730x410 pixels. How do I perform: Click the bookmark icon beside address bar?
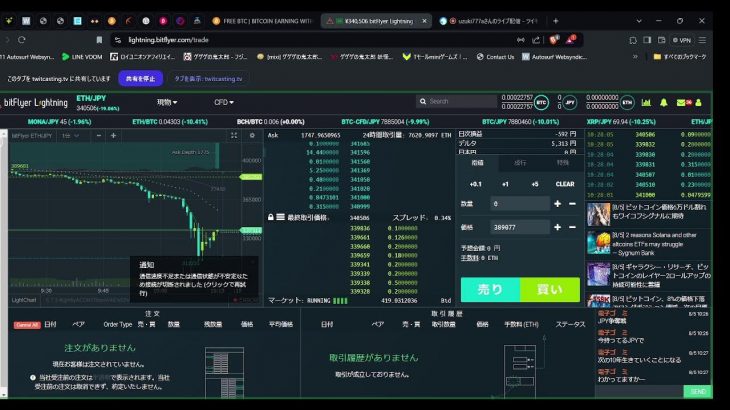tap(99, 40)
